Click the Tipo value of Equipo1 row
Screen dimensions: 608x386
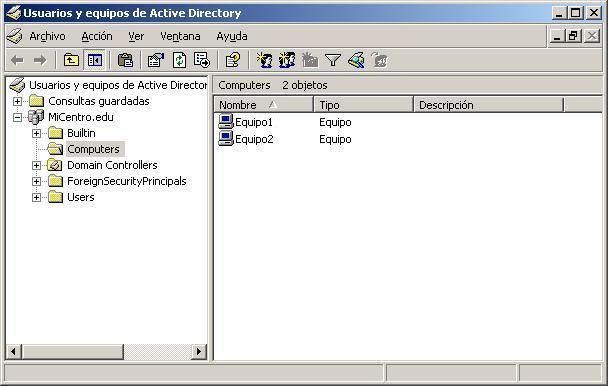point(335,122)
